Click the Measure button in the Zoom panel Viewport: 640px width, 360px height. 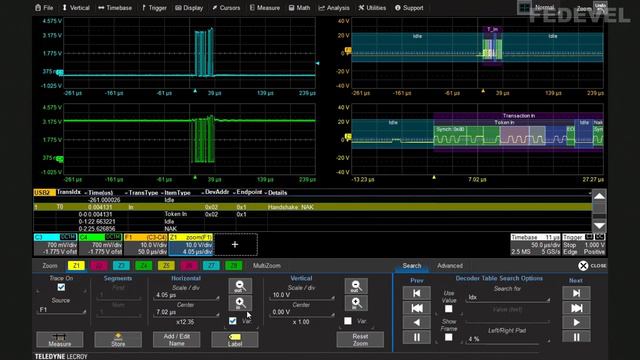(60, 340)
